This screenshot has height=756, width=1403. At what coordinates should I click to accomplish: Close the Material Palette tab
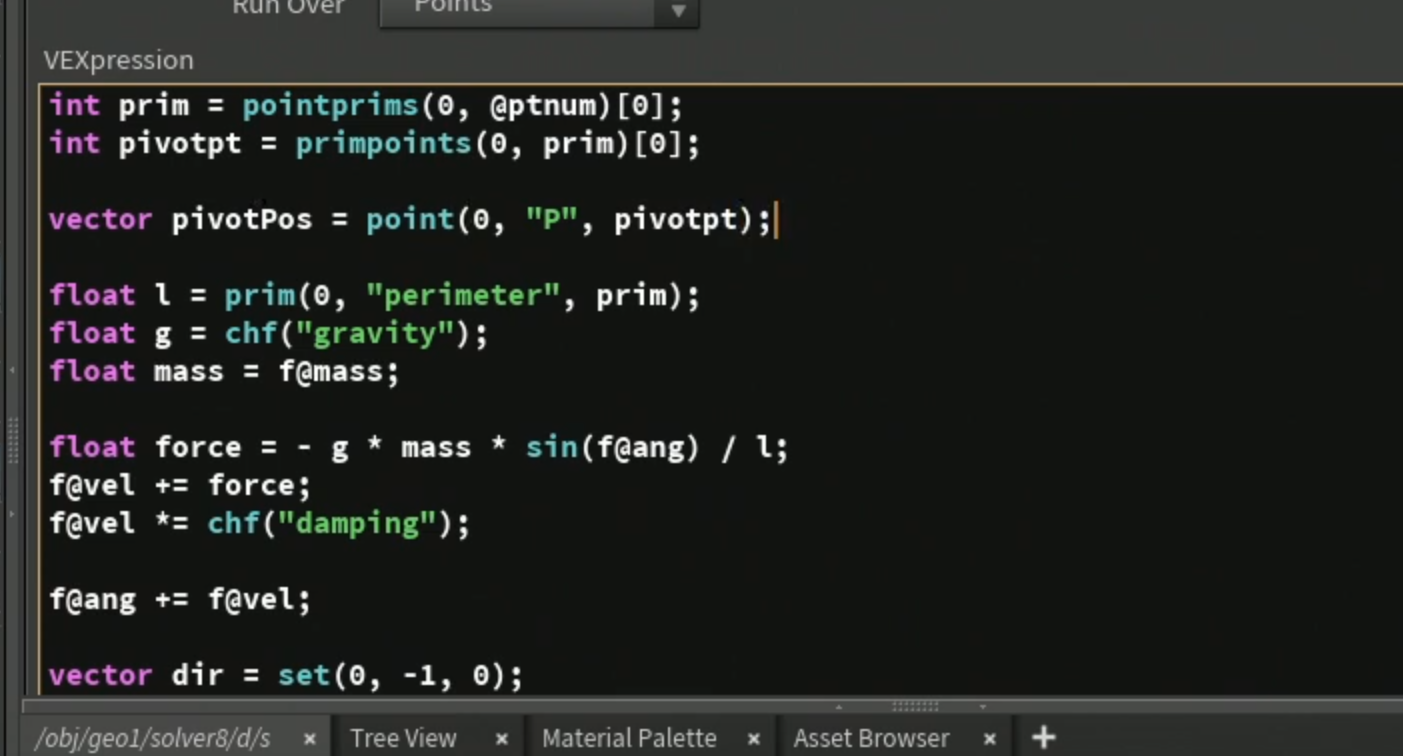(754, 739)
